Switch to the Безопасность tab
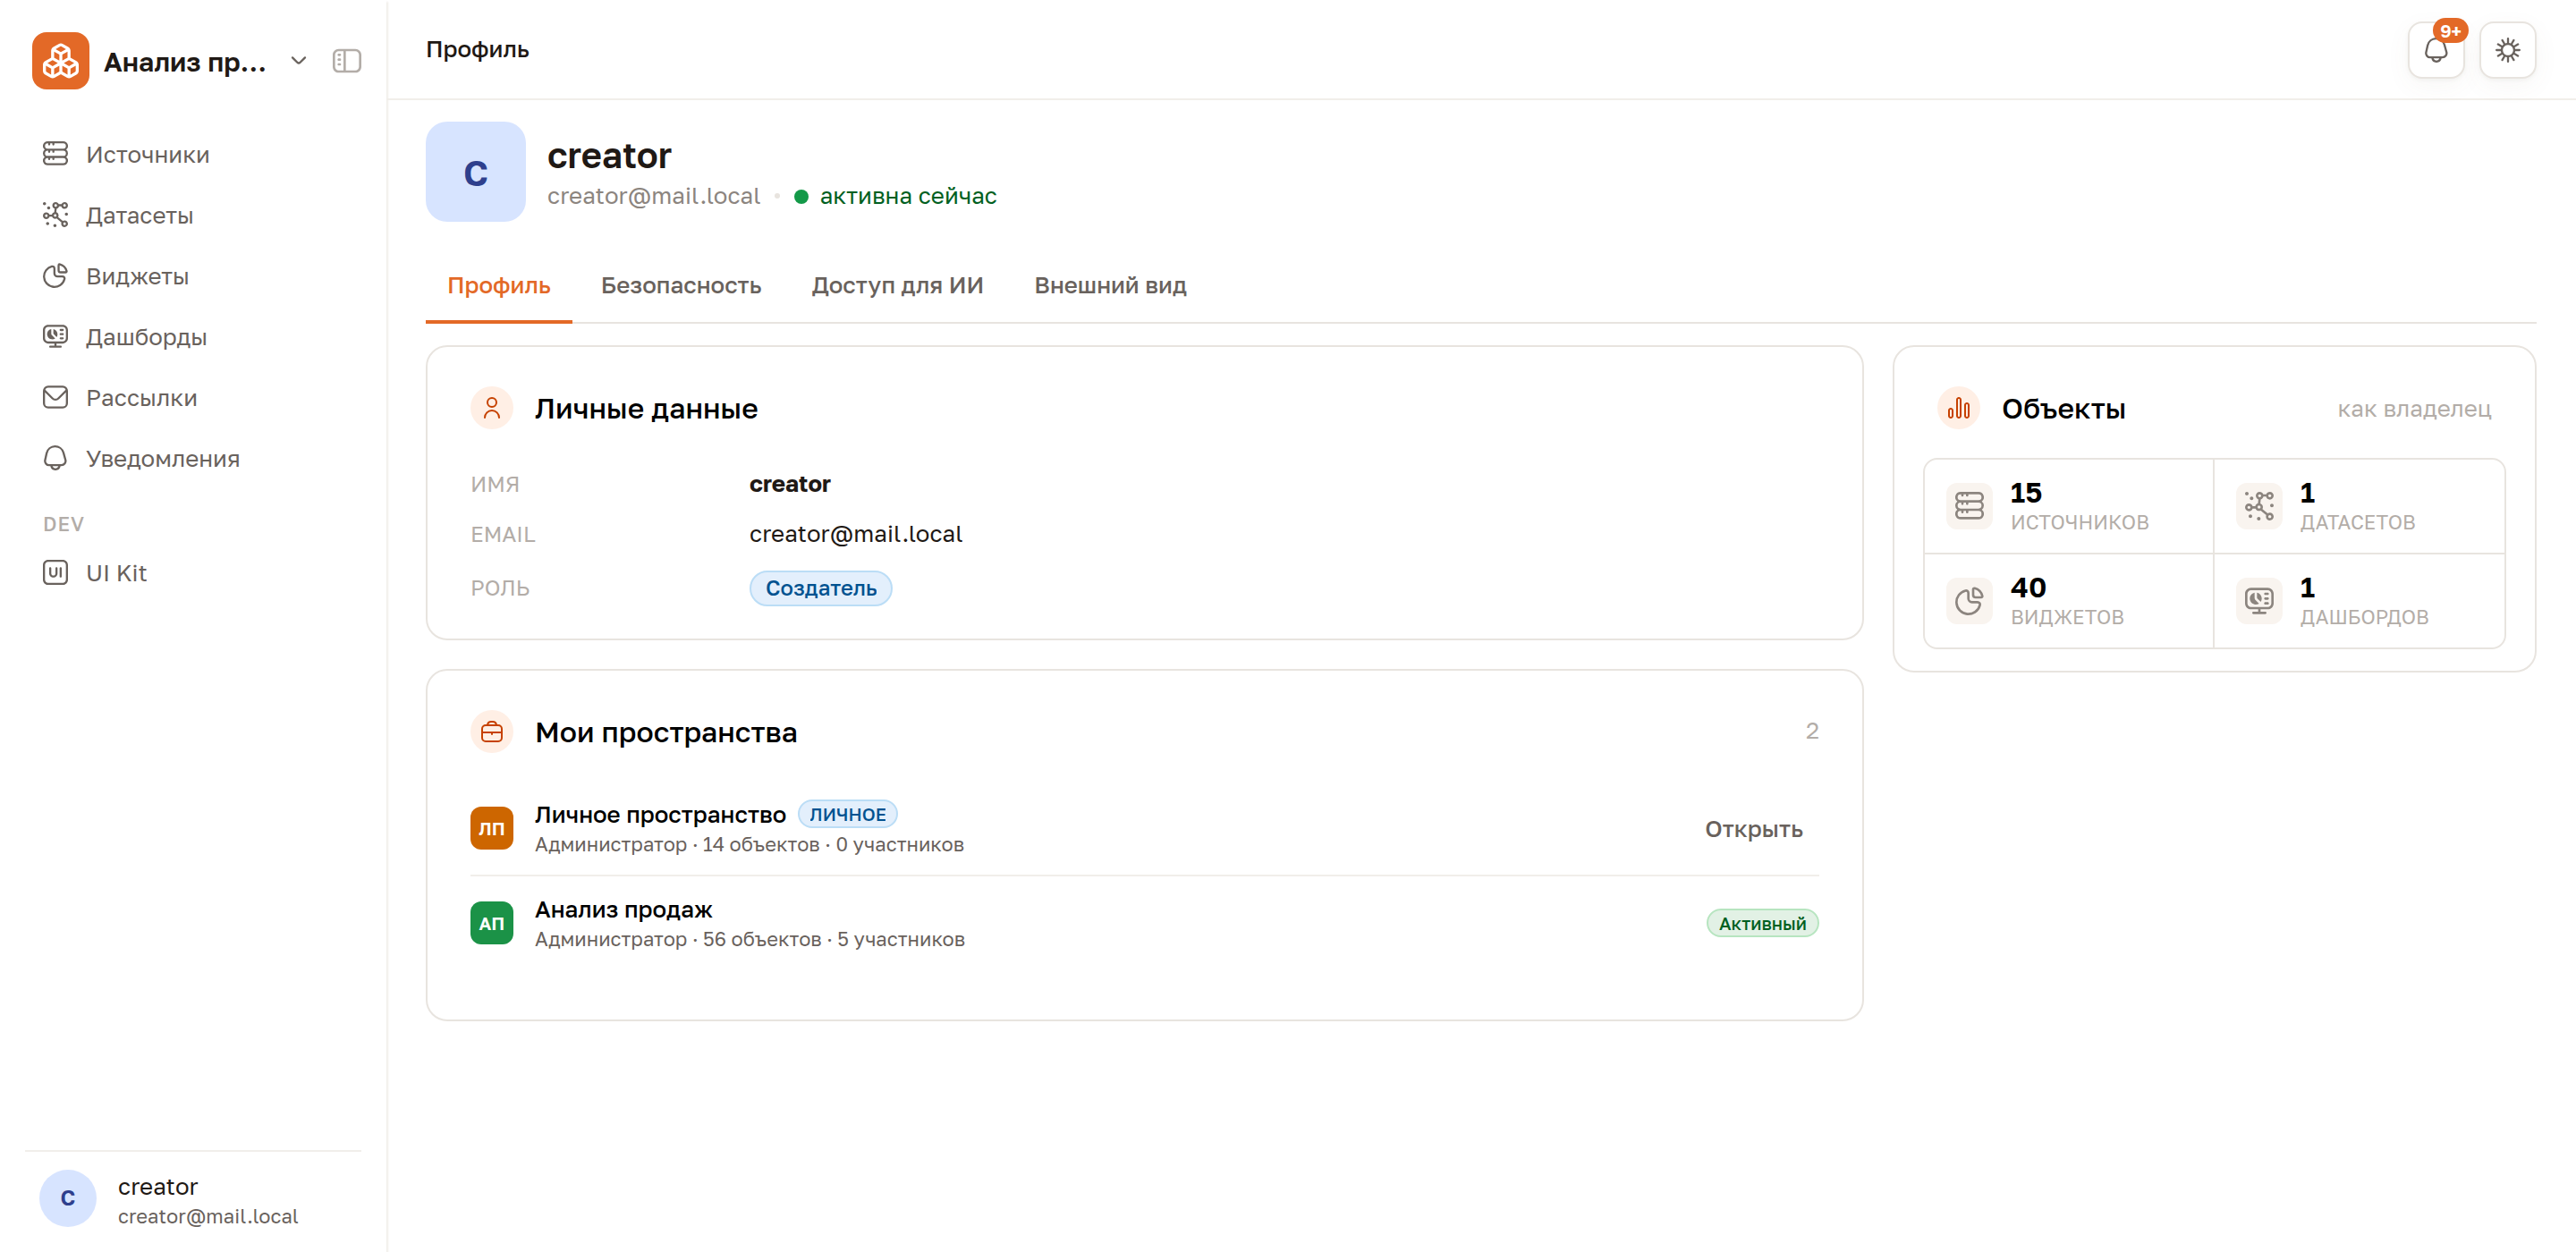The width and height of the screenshot is (2576, 1252). coord(681,286)
